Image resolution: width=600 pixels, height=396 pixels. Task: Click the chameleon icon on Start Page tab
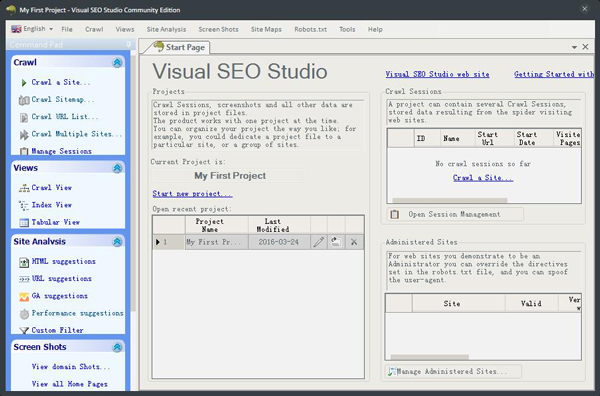pos(158,47)
